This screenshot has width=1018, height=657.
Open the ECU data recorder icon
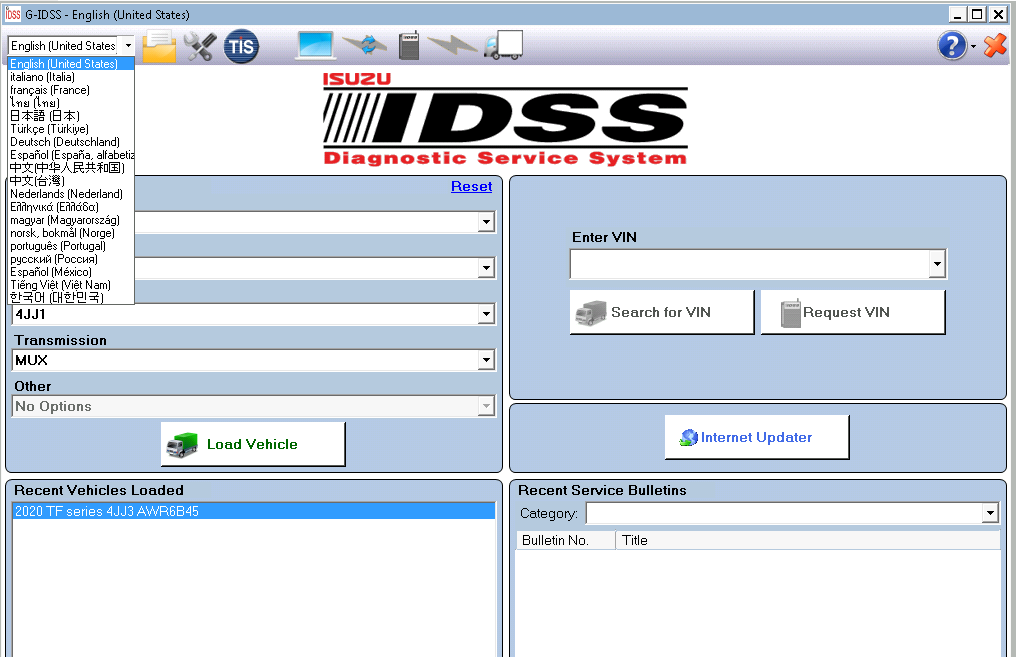(408, 45)
